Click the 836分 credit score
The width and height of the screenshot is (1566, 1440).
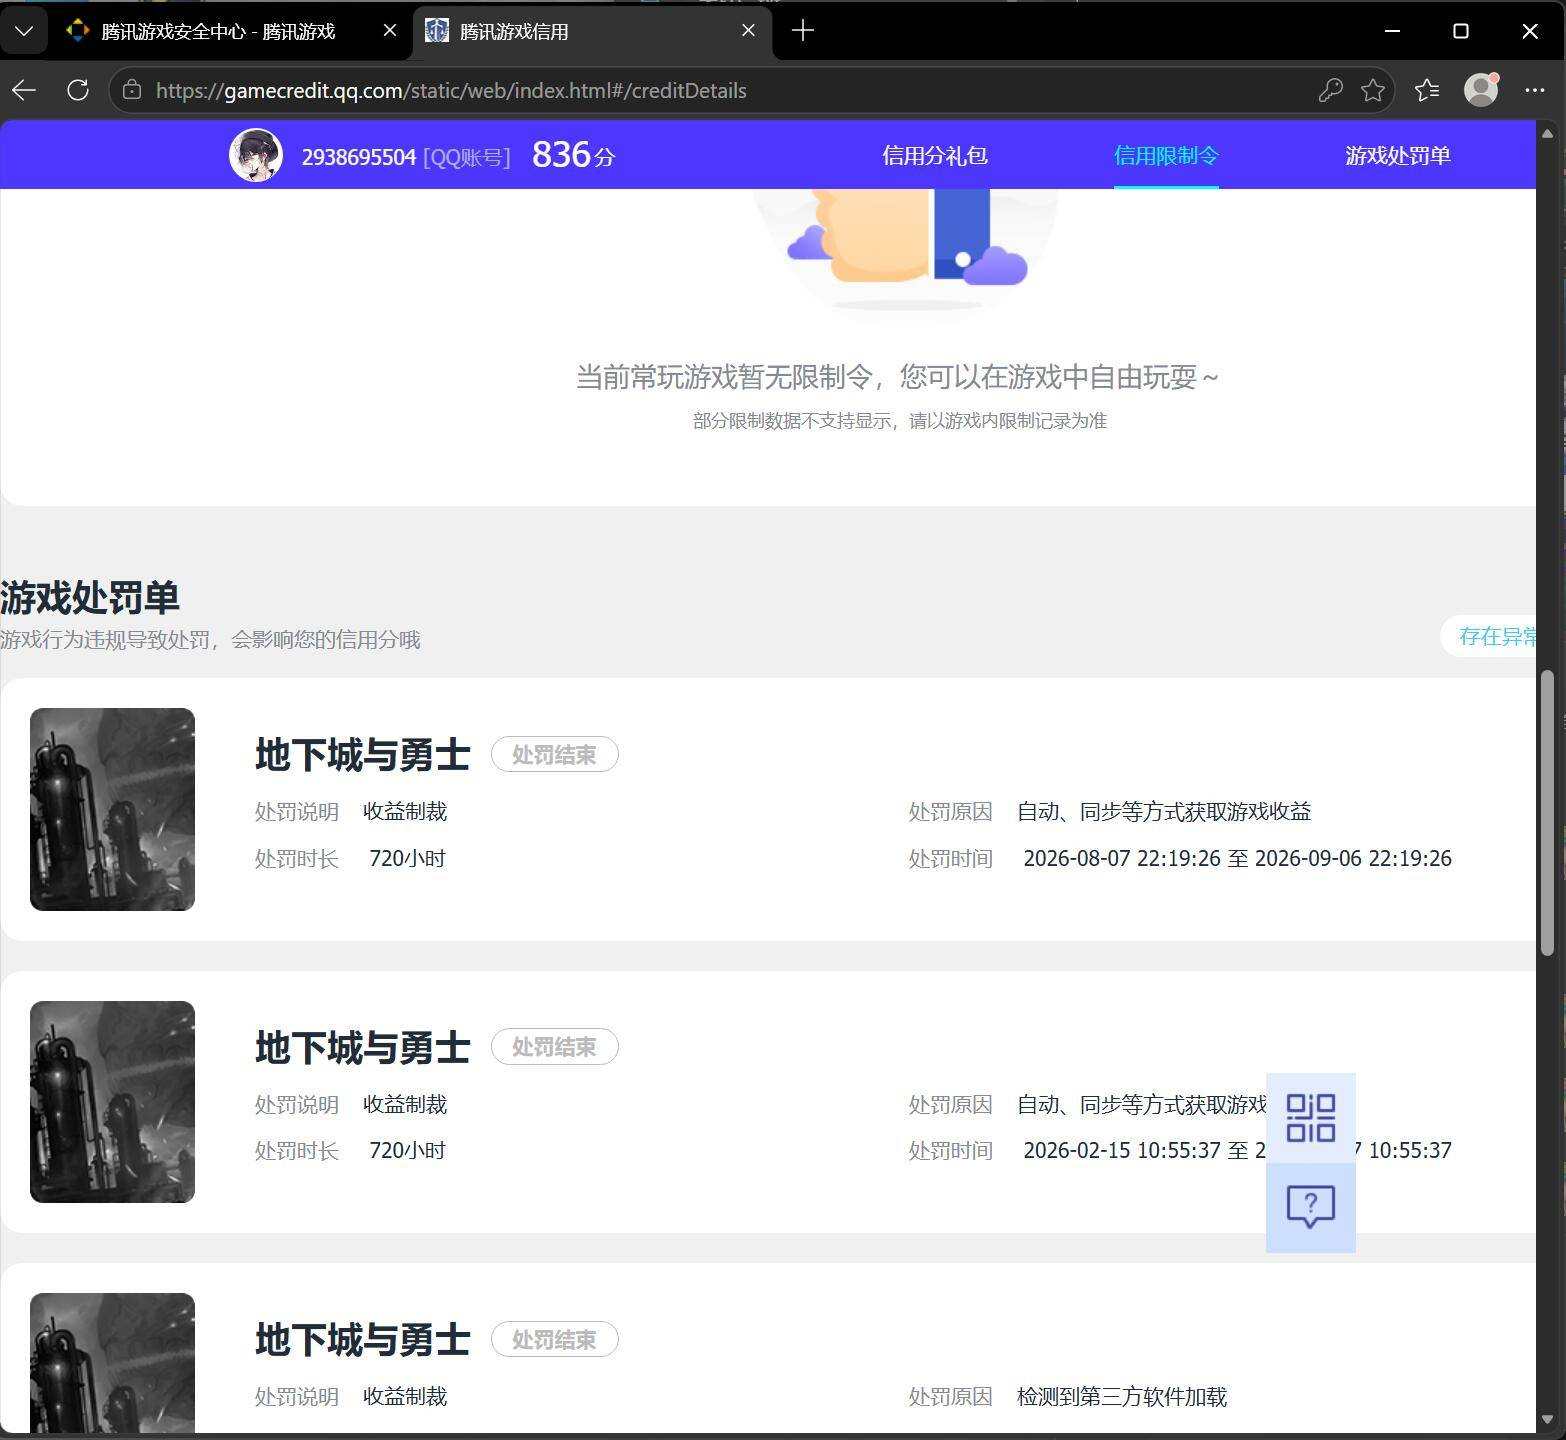pyautogui.click(x=573, y=155)
